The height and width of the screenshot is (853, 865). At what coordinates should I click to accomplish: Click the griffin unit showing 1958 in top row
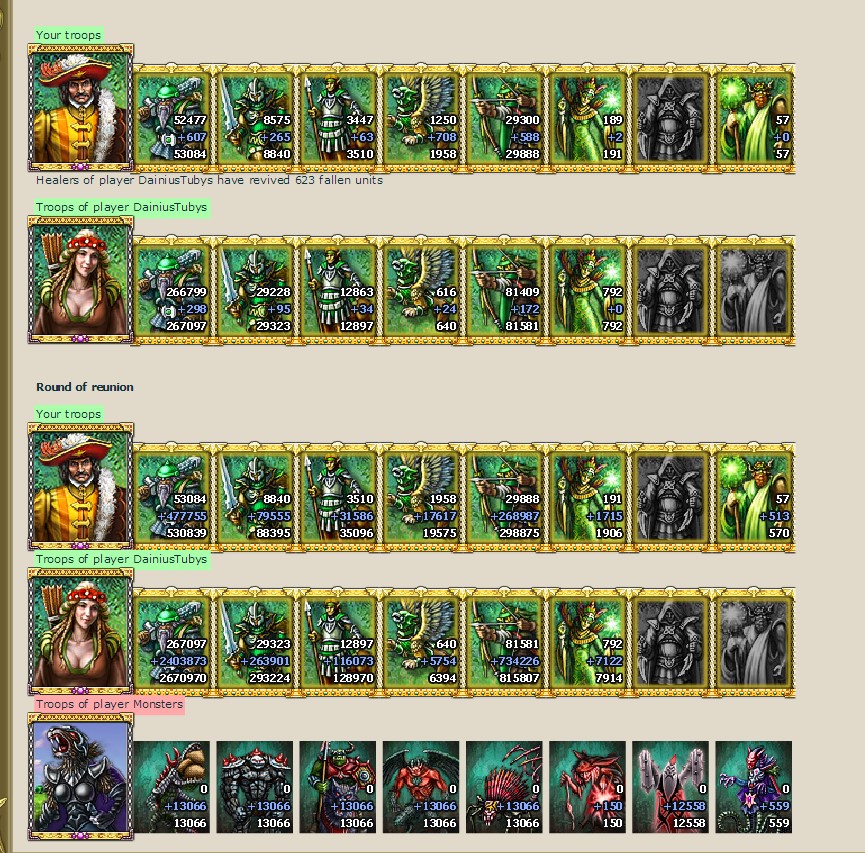421,119
